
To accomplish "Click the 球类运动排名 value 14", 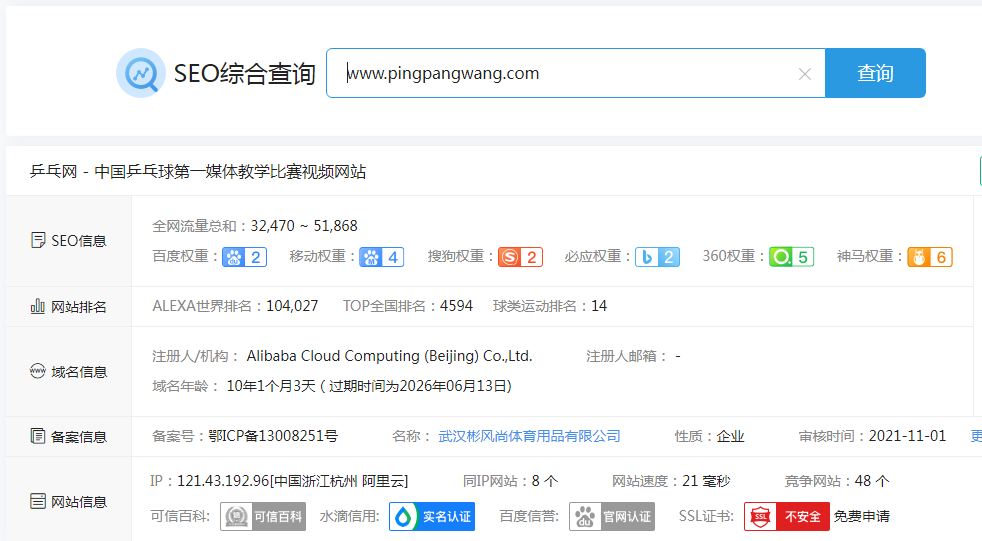I will click(599, 306).
